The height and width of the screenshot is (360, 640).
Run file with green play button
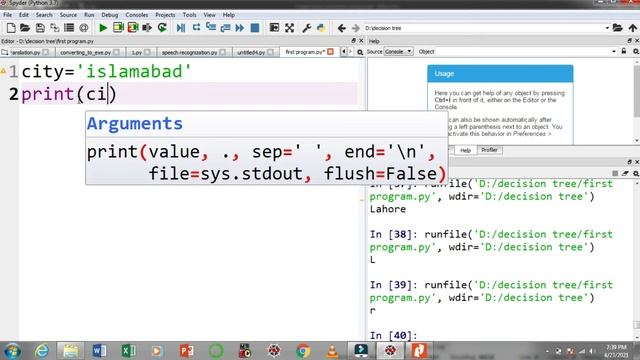pyautogui.click(x=103, y=28)
